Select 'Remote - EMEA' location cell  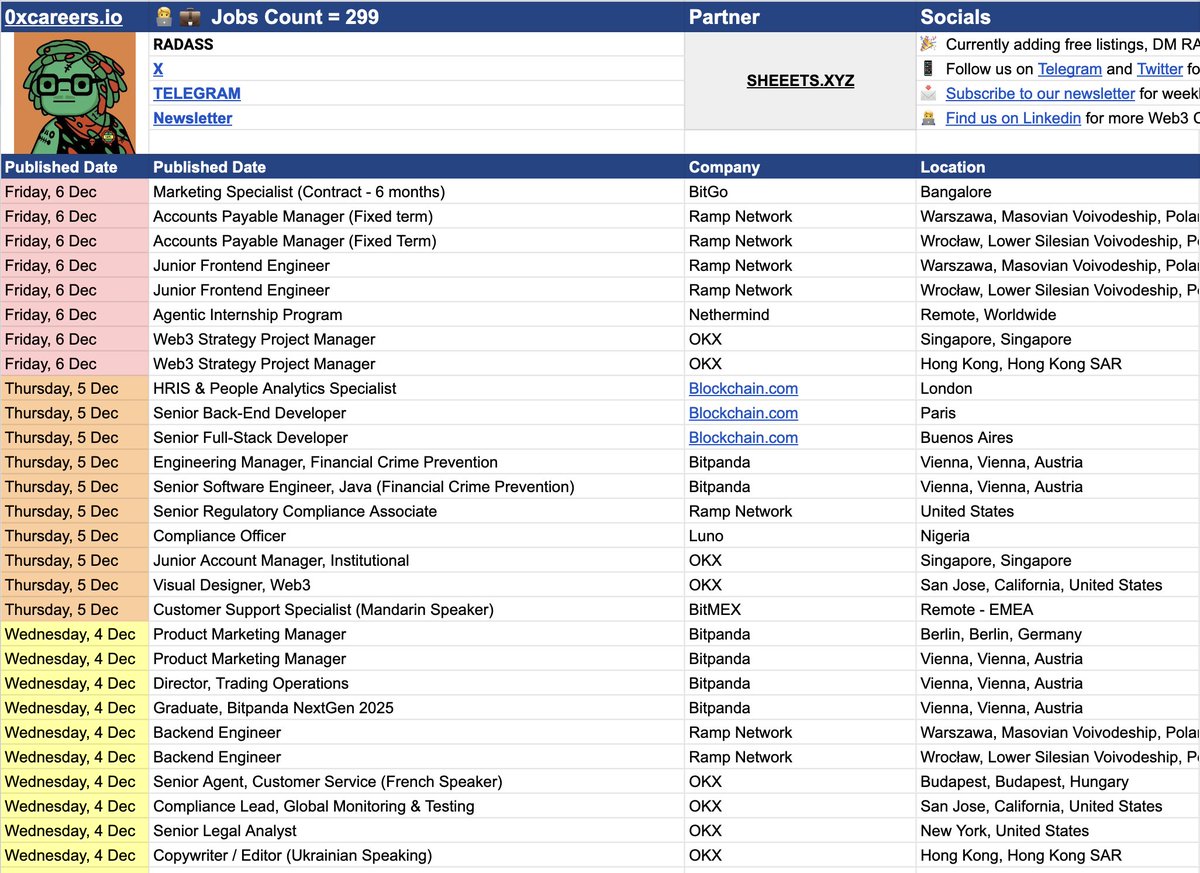point(1058,610)
